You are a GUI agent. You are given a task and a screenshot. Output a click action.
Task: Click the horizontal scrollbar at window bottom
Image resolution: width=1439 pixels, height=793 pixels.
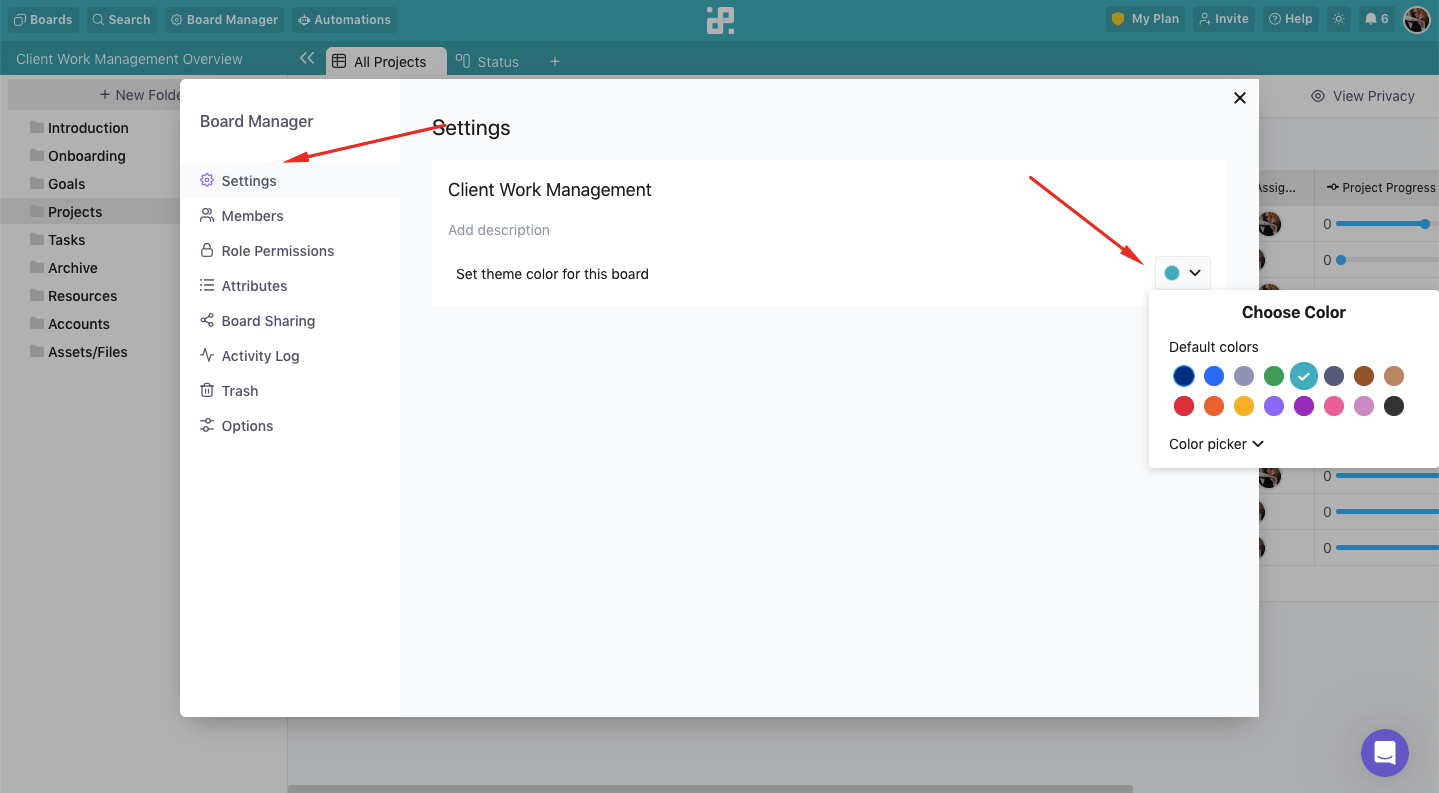tap(710, 789)
